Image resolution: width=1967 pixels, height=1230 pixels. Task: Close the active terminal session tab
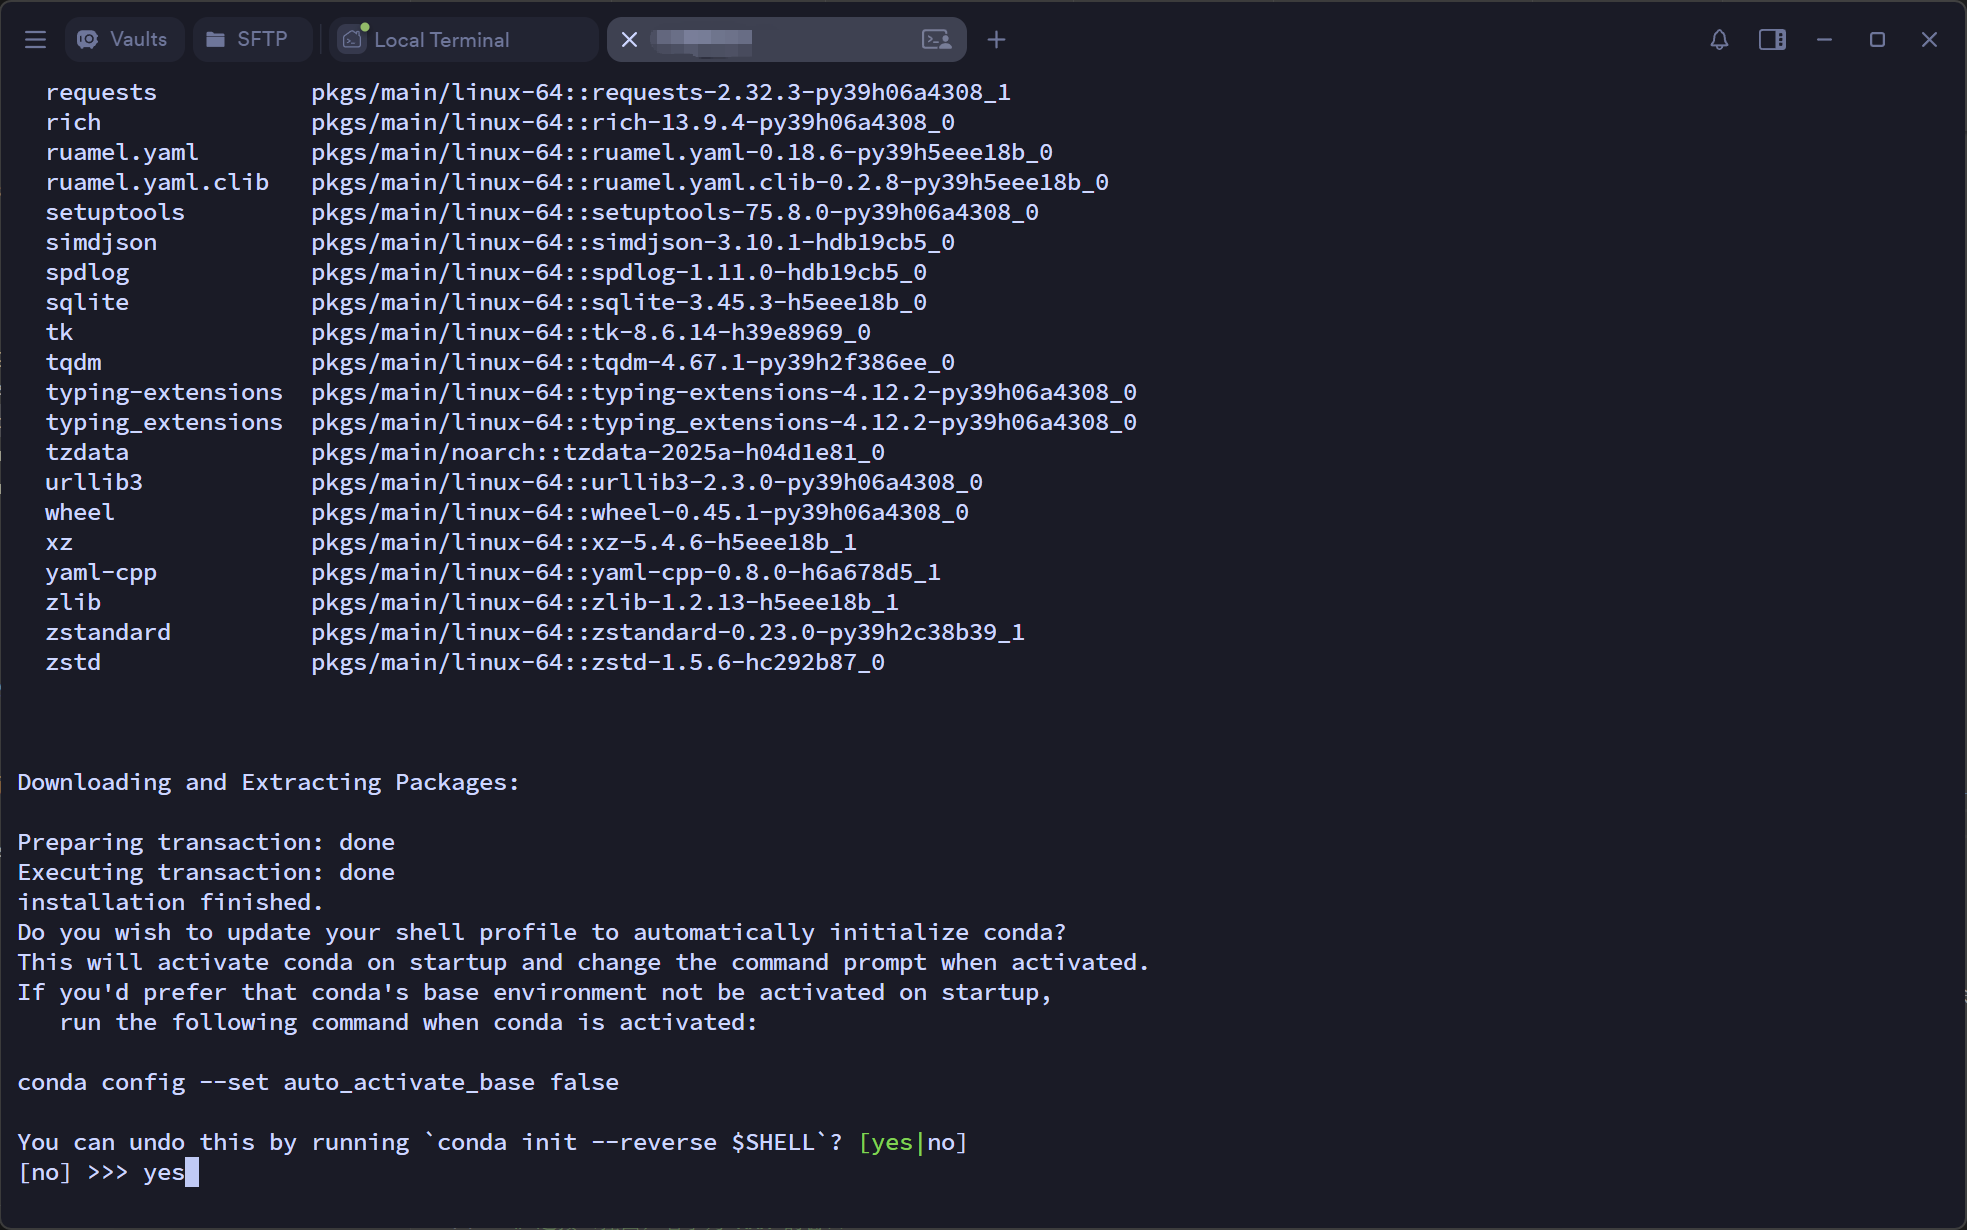click(629, 40)
